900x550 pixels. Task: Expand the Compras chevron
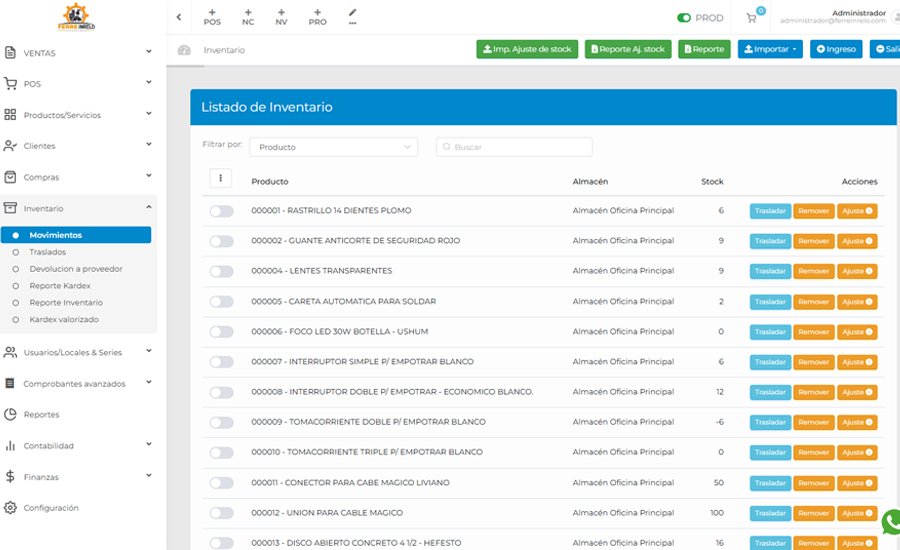(x=149, y=175)
